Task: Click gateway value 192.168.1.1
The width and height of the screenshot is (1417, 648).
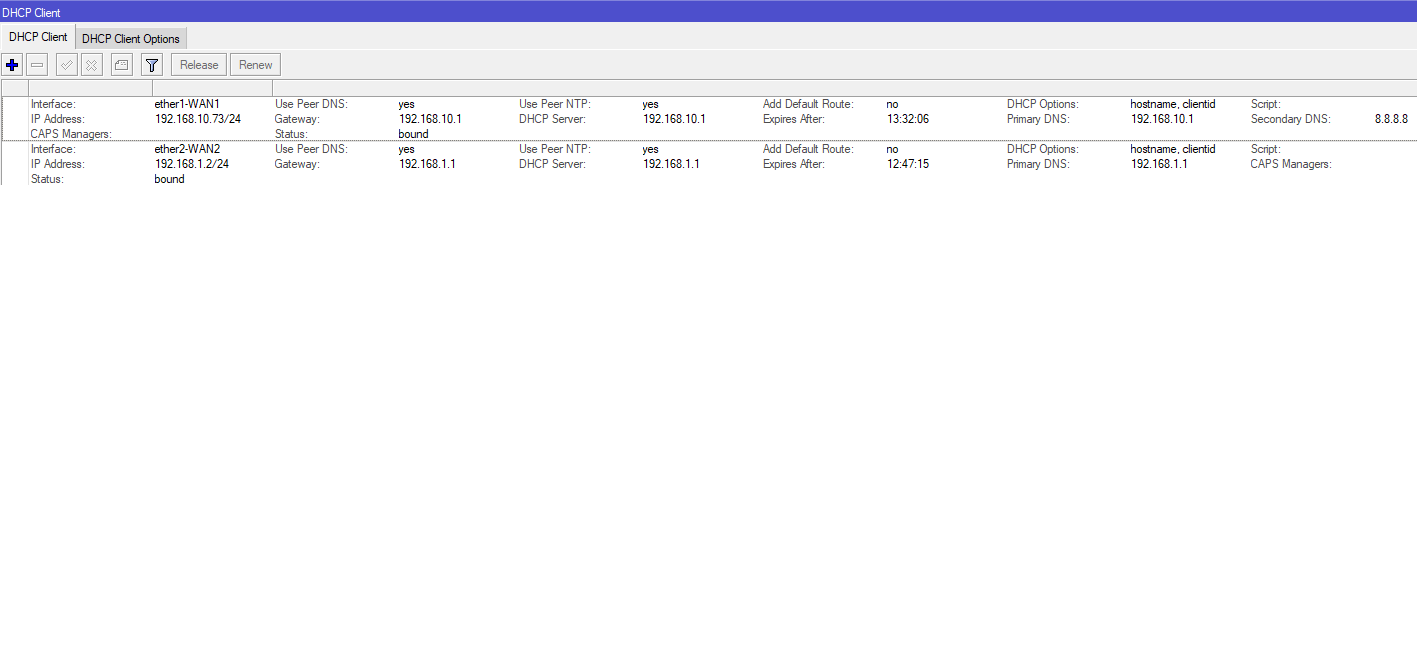Action: [x=427, y=164]
